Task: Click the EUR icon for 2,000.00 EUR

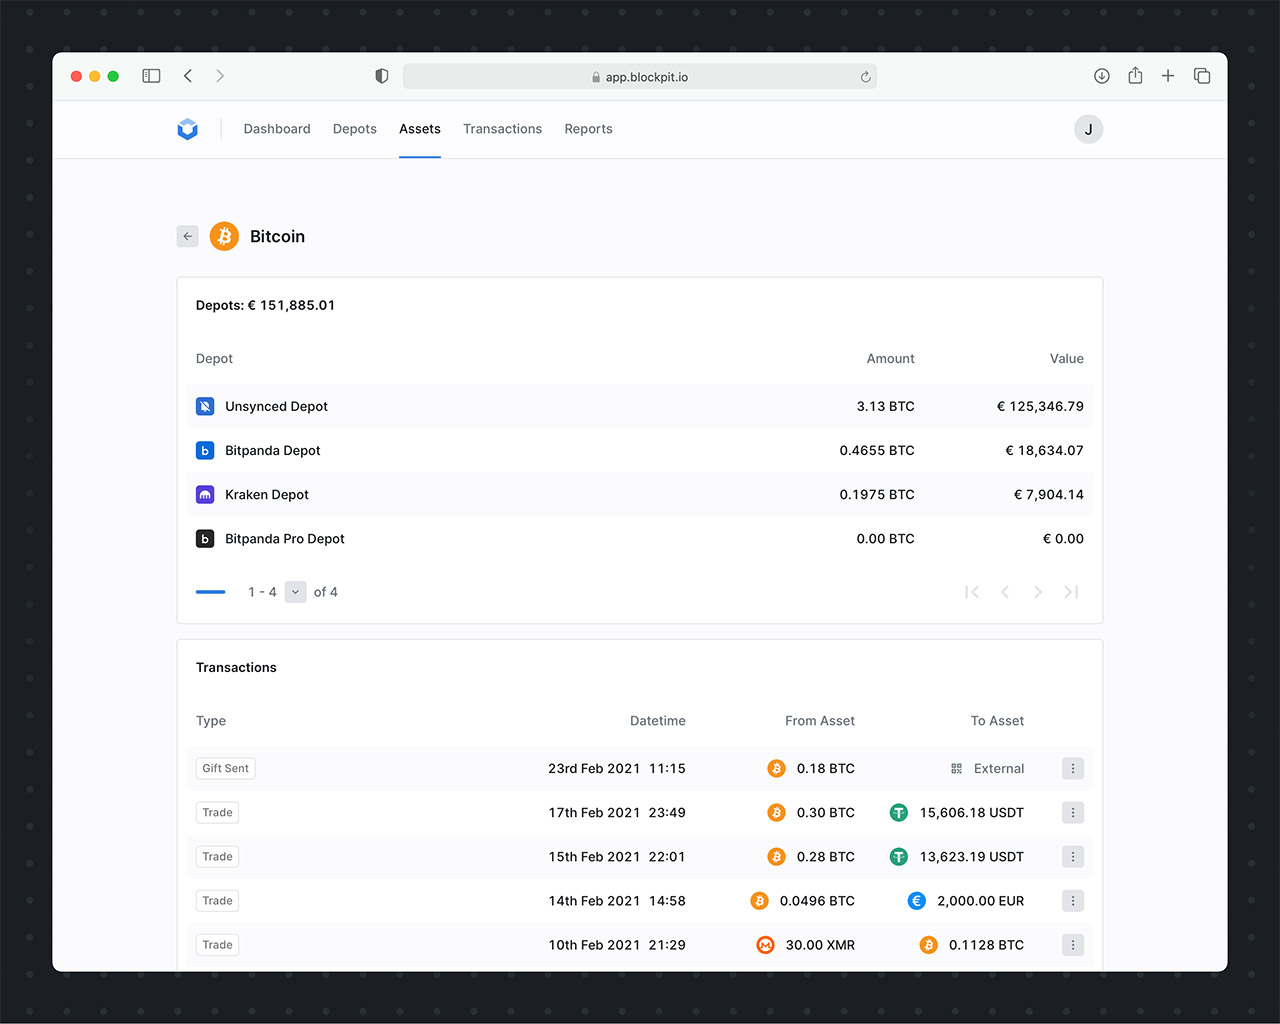Action: click(916, 900)
